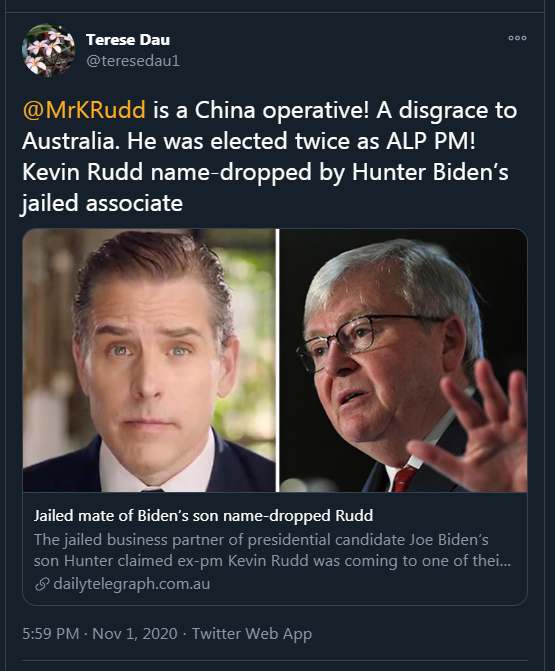Click the Terese Dau display name
Screen dimensions: 555x671
(x=128, y=40)
